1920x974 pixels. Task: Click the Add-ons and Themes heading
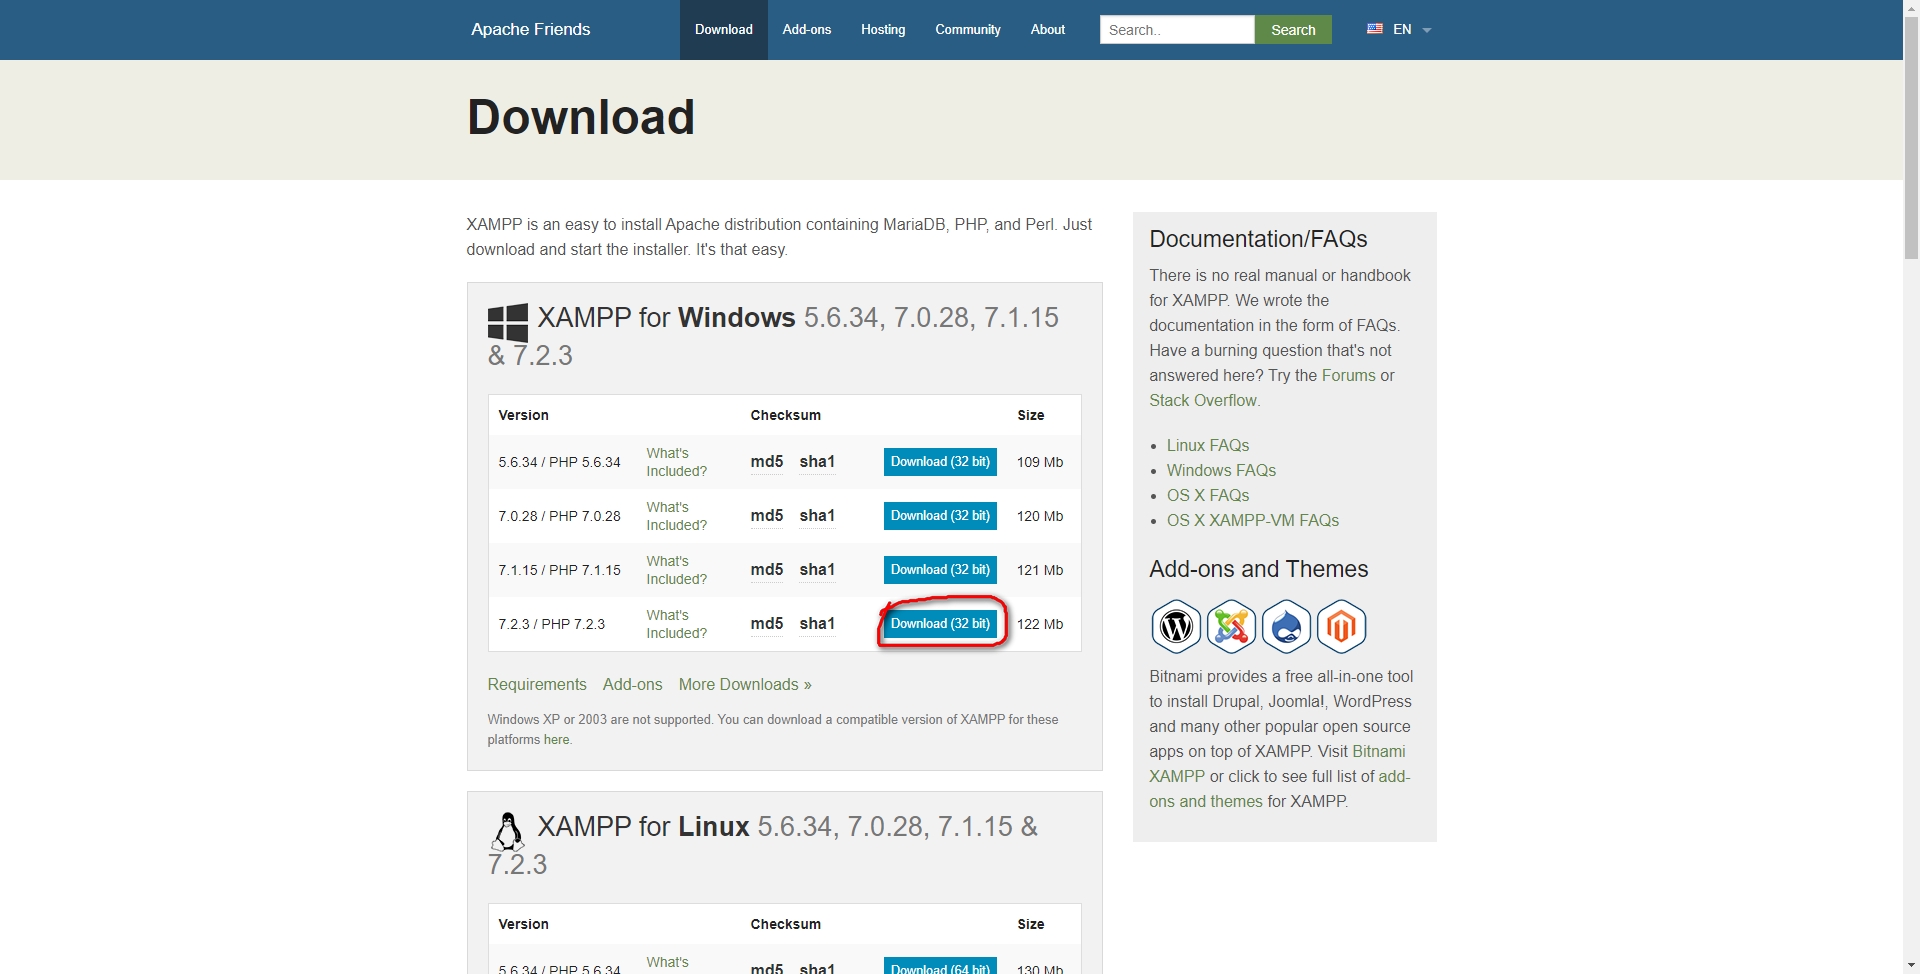tap(1259, 569)
